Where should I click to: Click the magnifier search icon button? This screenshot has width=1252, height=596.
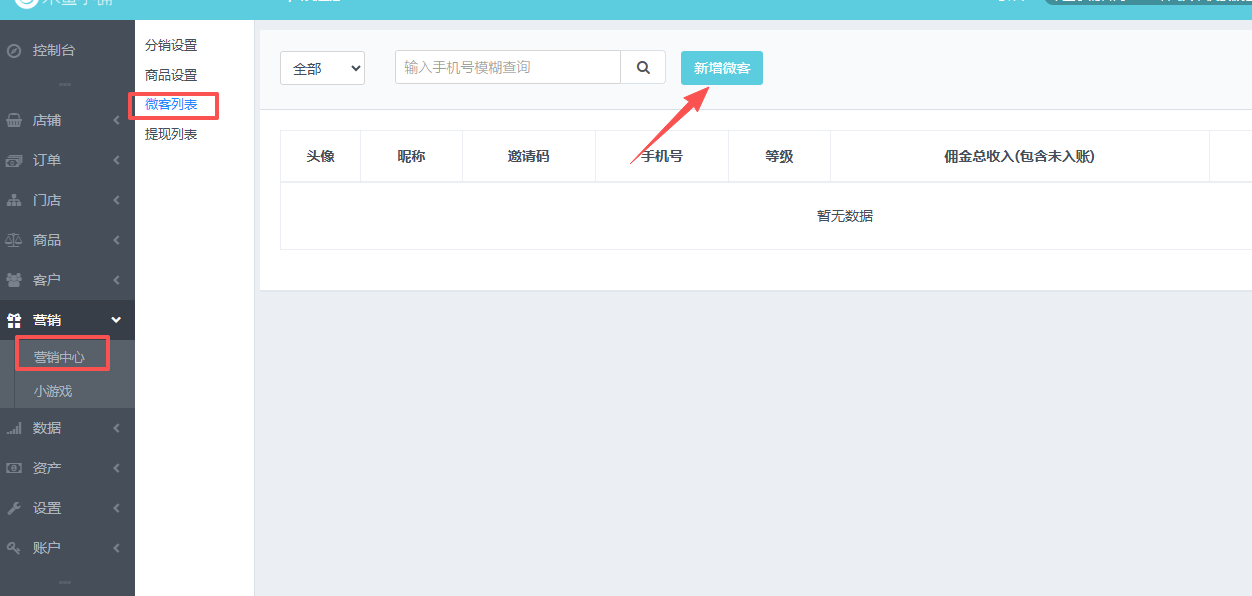coord(643,68)
